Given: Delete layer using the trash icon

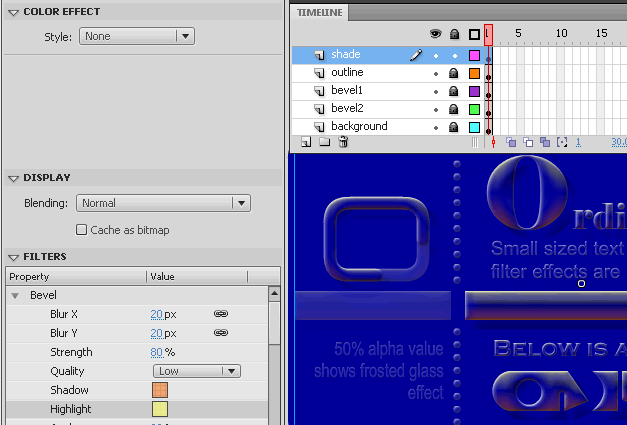Looking at the screenshot, I should [x=343, y=143].
